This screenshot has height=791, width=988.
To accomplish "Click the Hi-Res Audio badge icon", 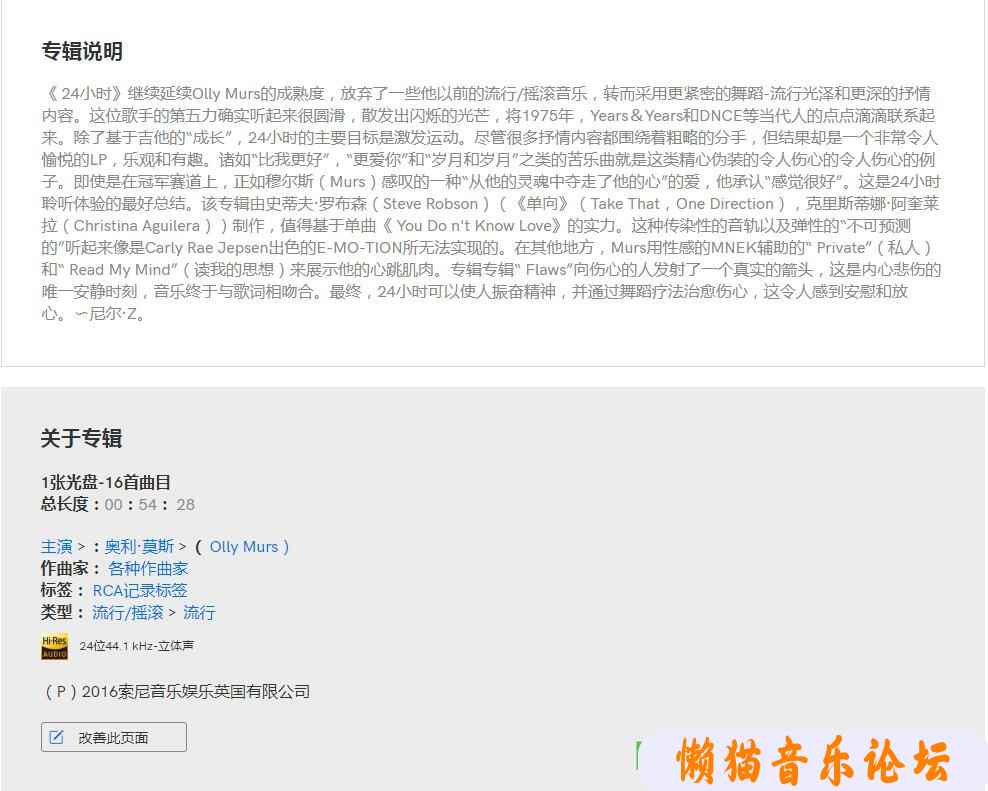I will pos(55,647).
